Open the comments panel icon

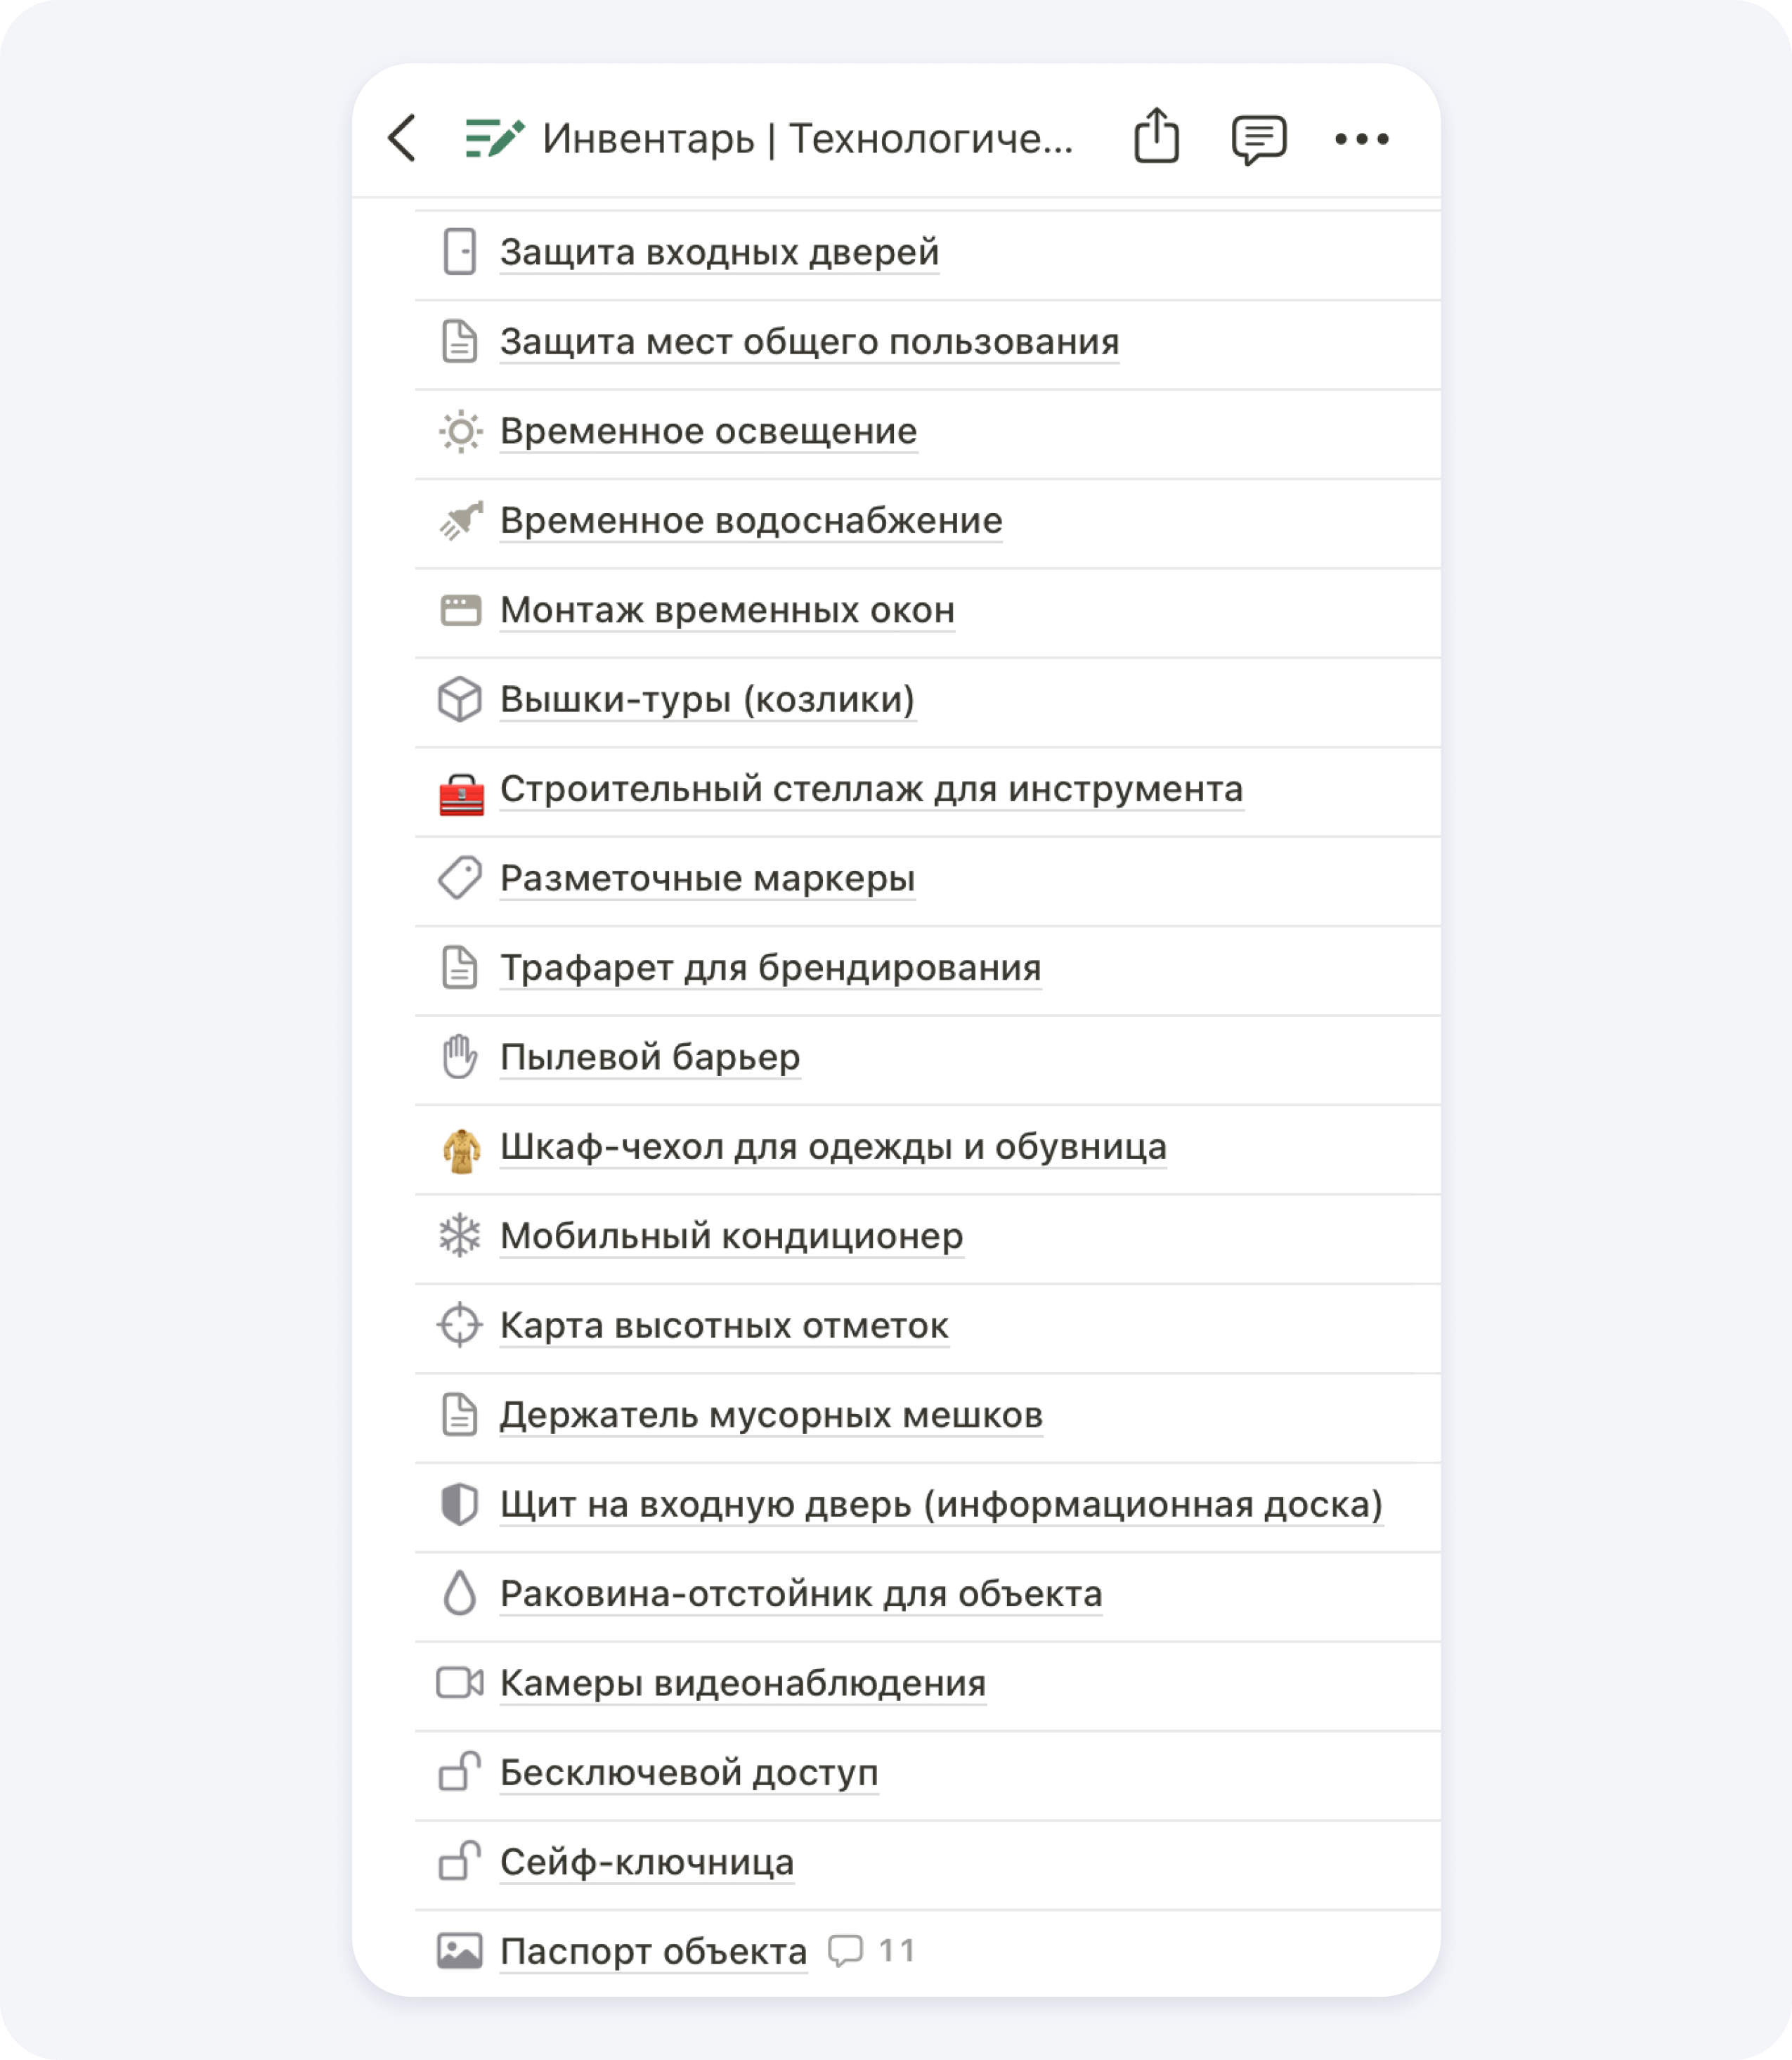coord(1258,139)
